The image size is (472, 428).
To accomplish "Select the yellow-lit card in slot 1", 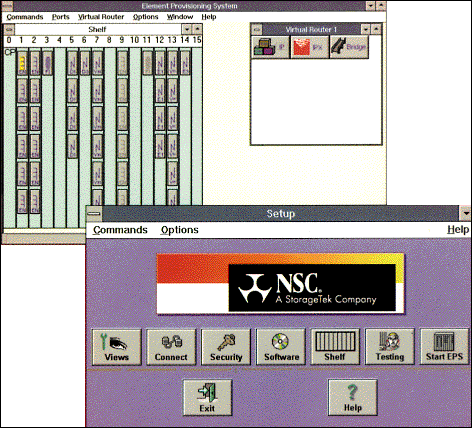I will click(22, 63).
